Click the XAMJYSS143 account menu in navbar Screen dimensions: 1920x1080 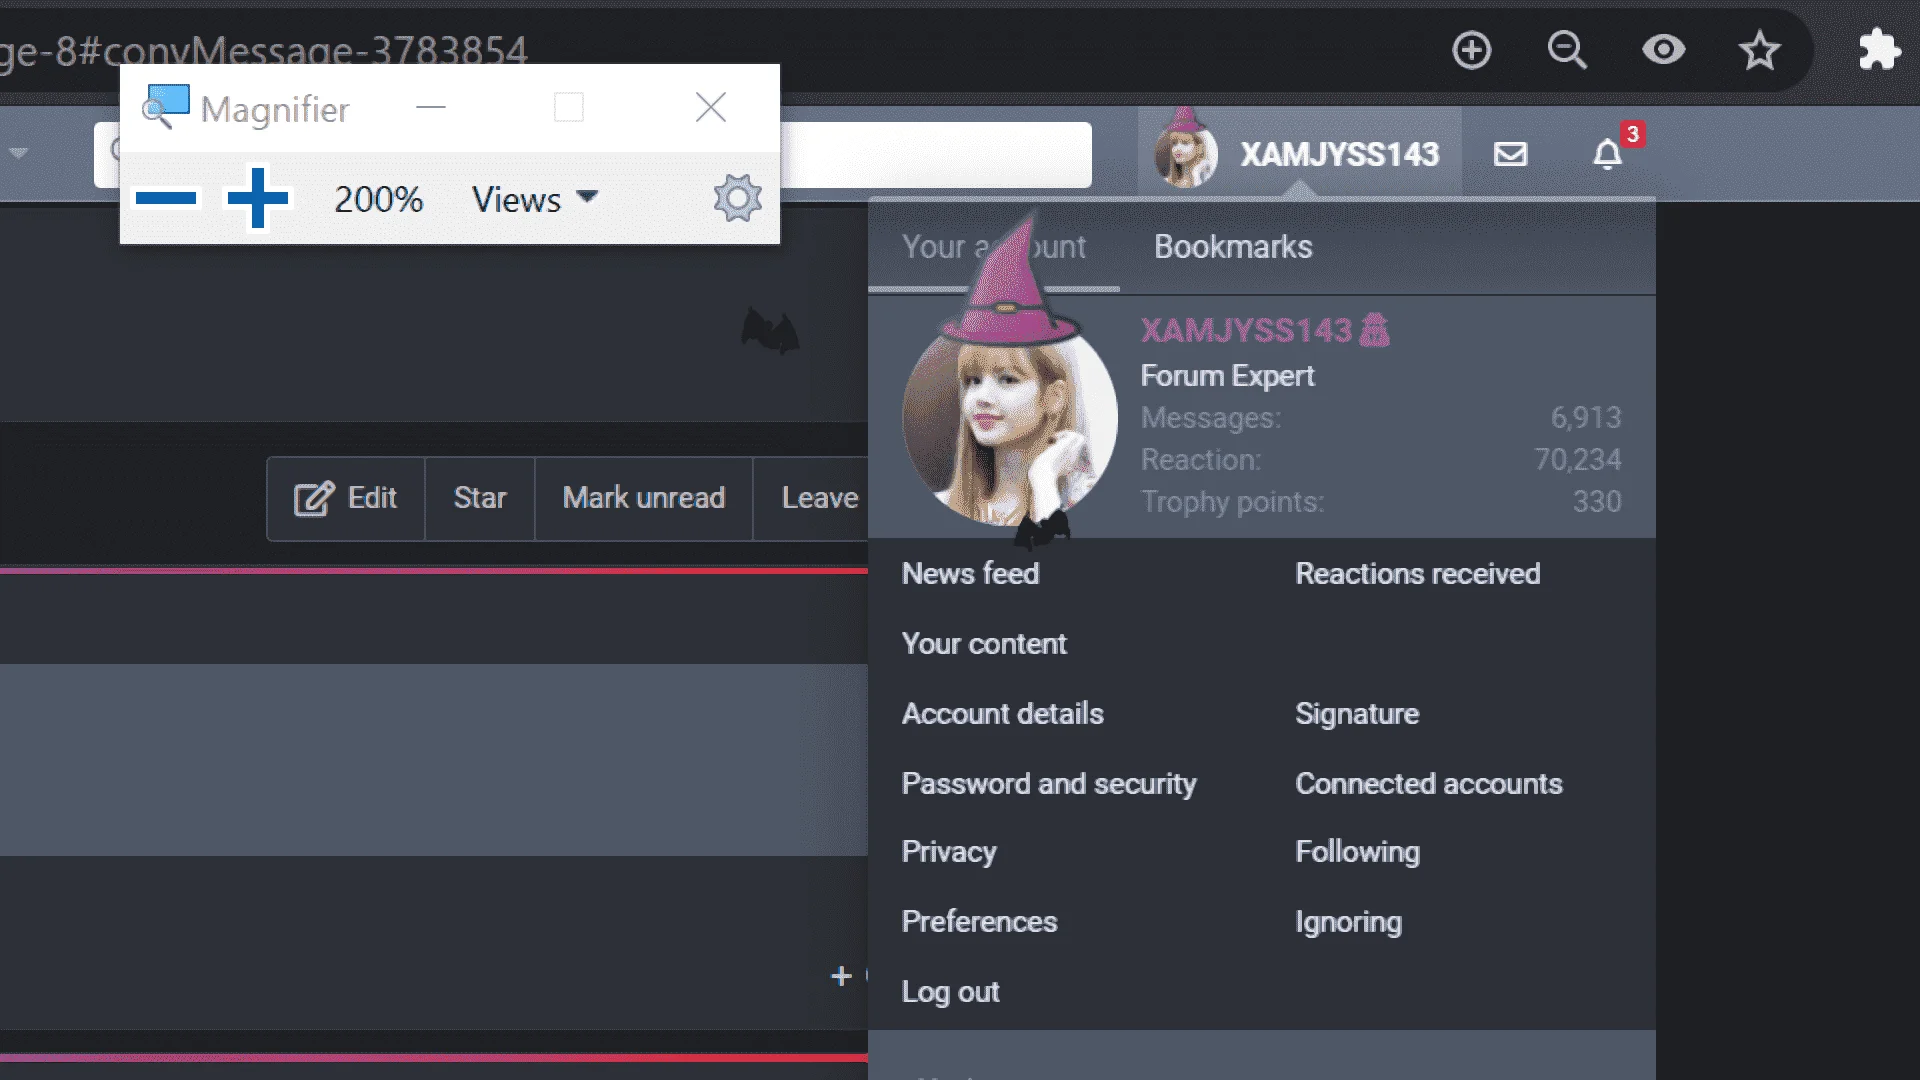click(1299, 154)
